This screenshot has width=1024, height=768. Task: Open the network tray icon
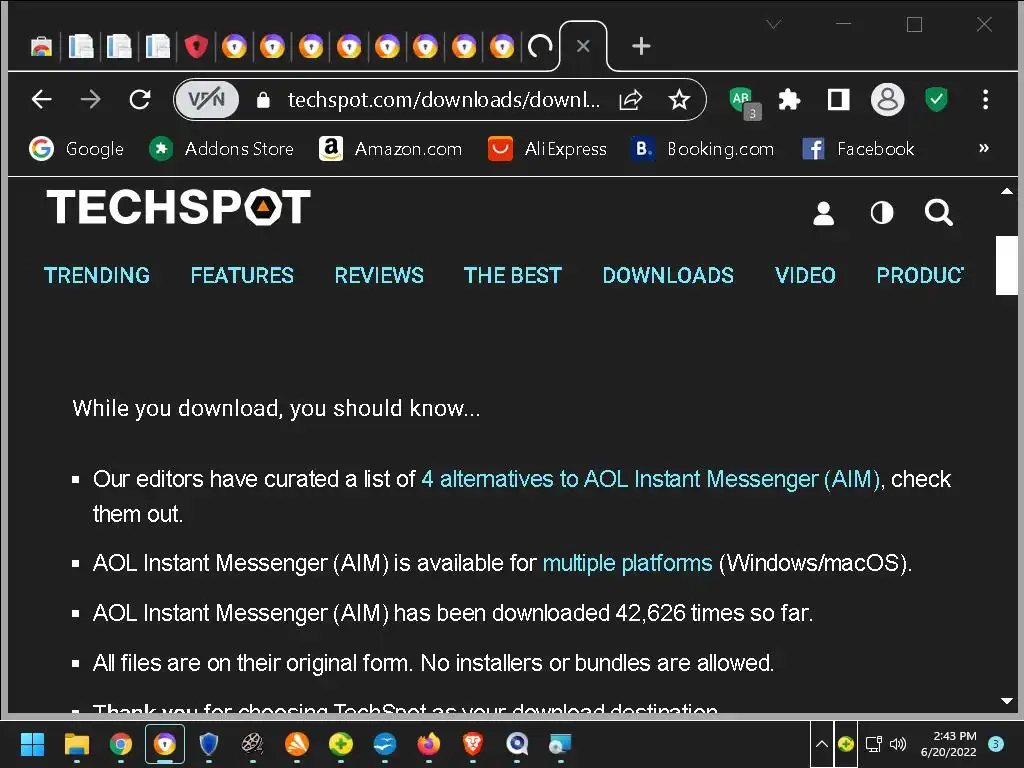point(873,744)
